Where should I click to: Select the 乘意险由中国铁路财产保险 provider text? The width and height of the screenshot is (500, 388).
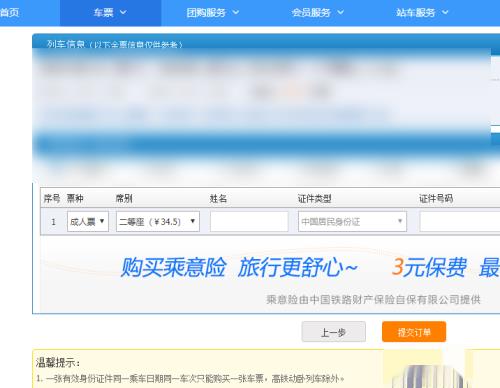373,300
